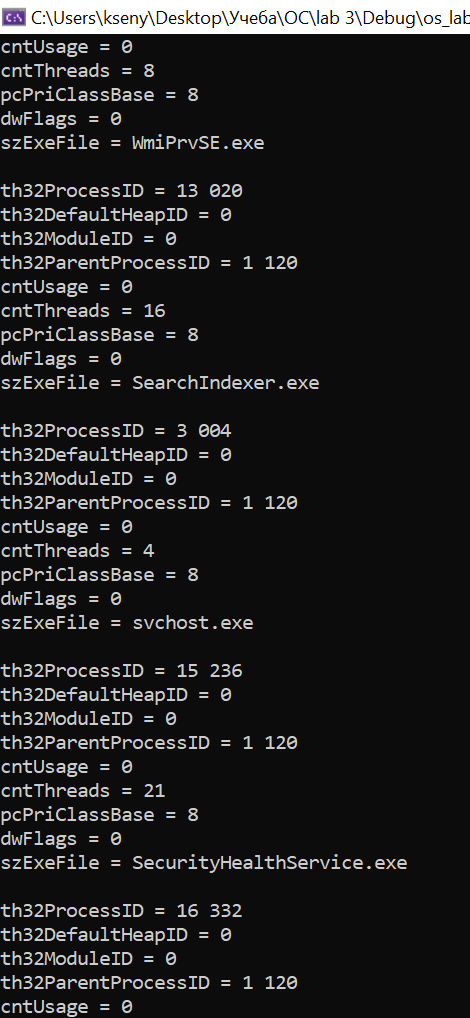Screen dimensions: 470x1018
Task: Click the process ID 16 332 line
Action: pos(121,911)
